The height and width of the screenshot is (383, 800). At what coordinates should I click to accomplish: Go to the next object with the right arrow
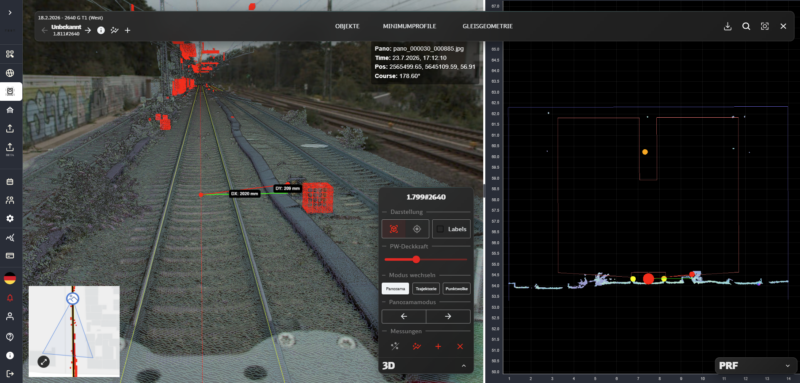coord(88,30)
